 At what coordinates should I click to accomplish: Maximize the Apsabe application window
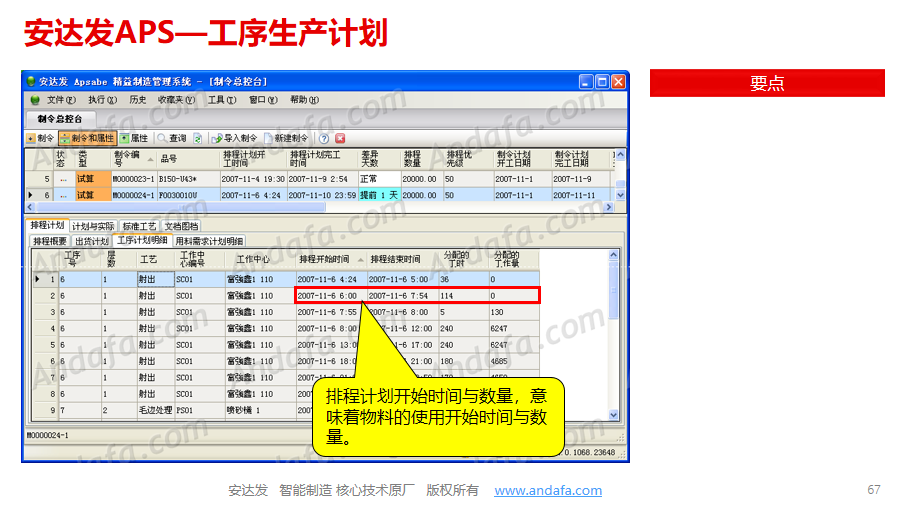click(x=602, y=82)
